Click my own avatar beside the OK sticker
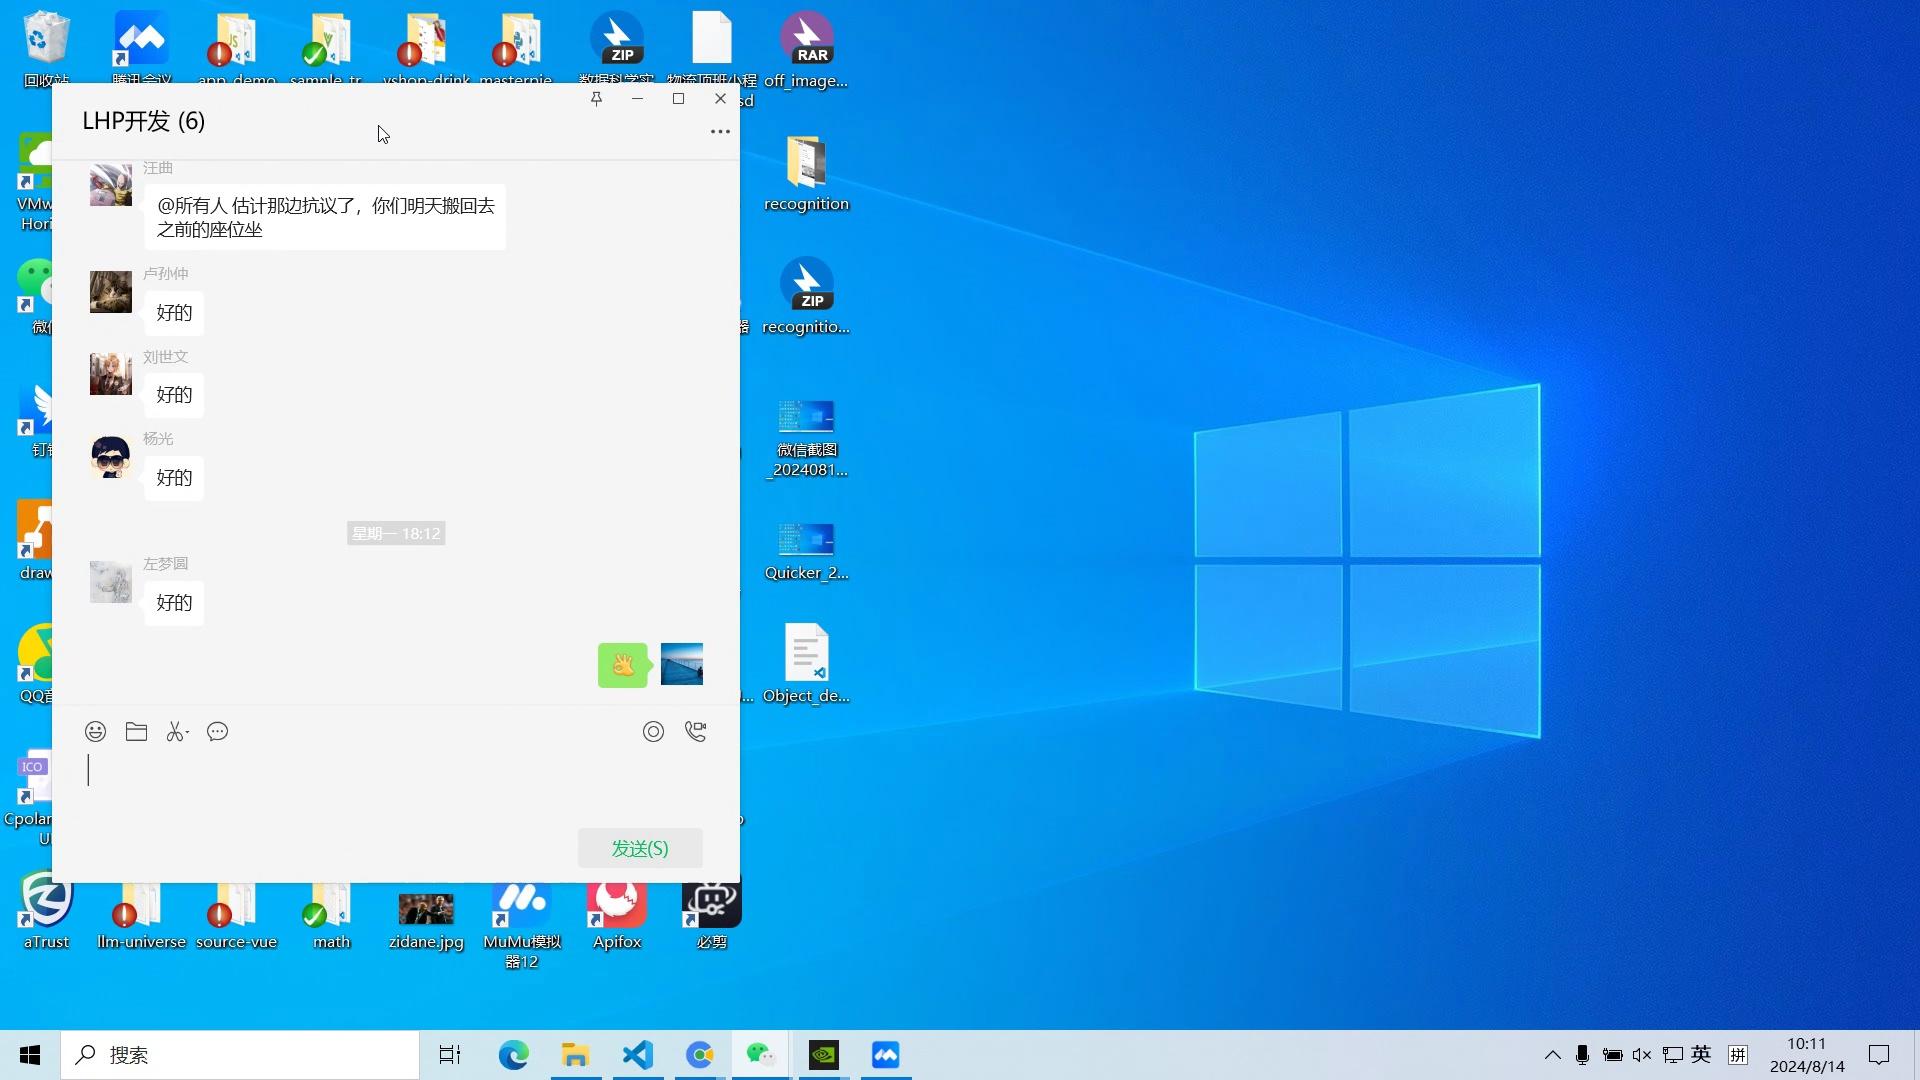Image resolution: width=1920 pixels, height=1080 pixels. pyautogui.click(x=682, y=664)
